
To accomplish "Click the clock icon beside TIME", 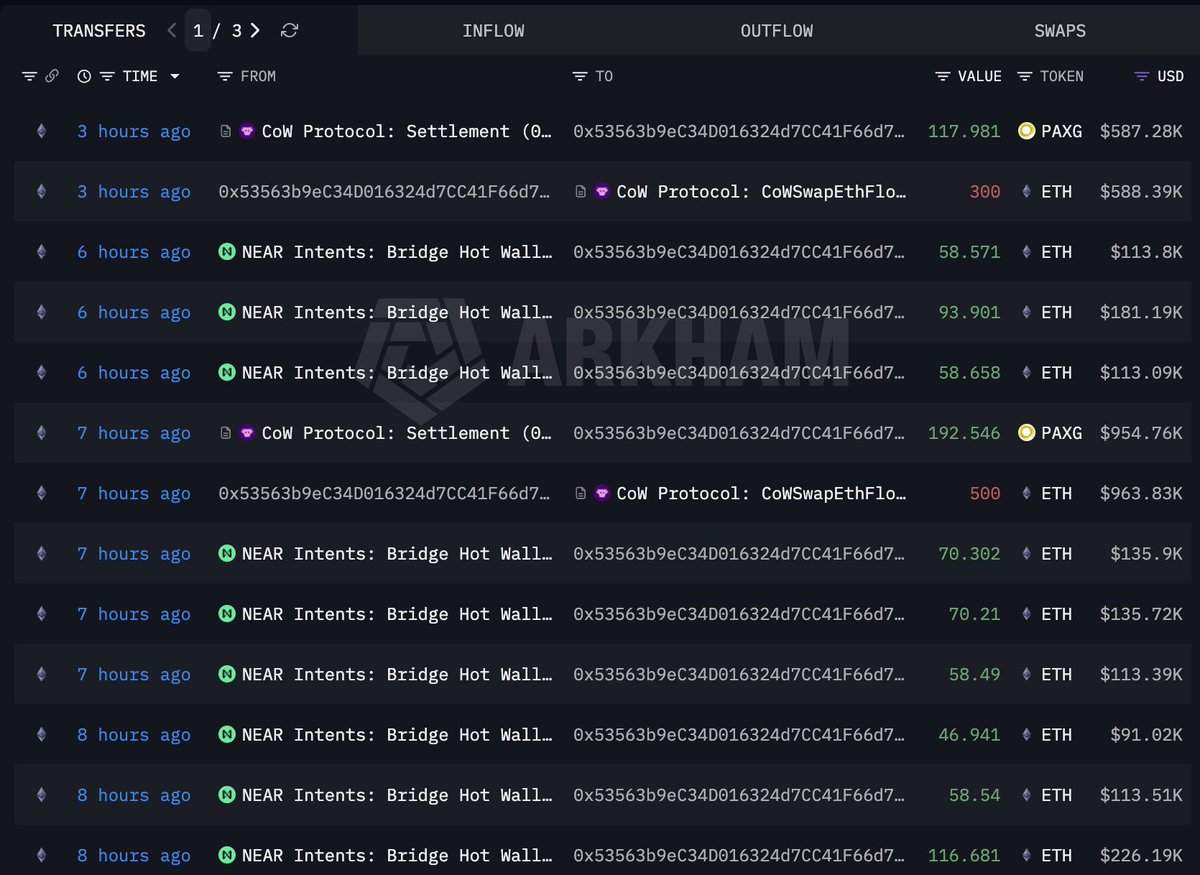I will 84,76.
